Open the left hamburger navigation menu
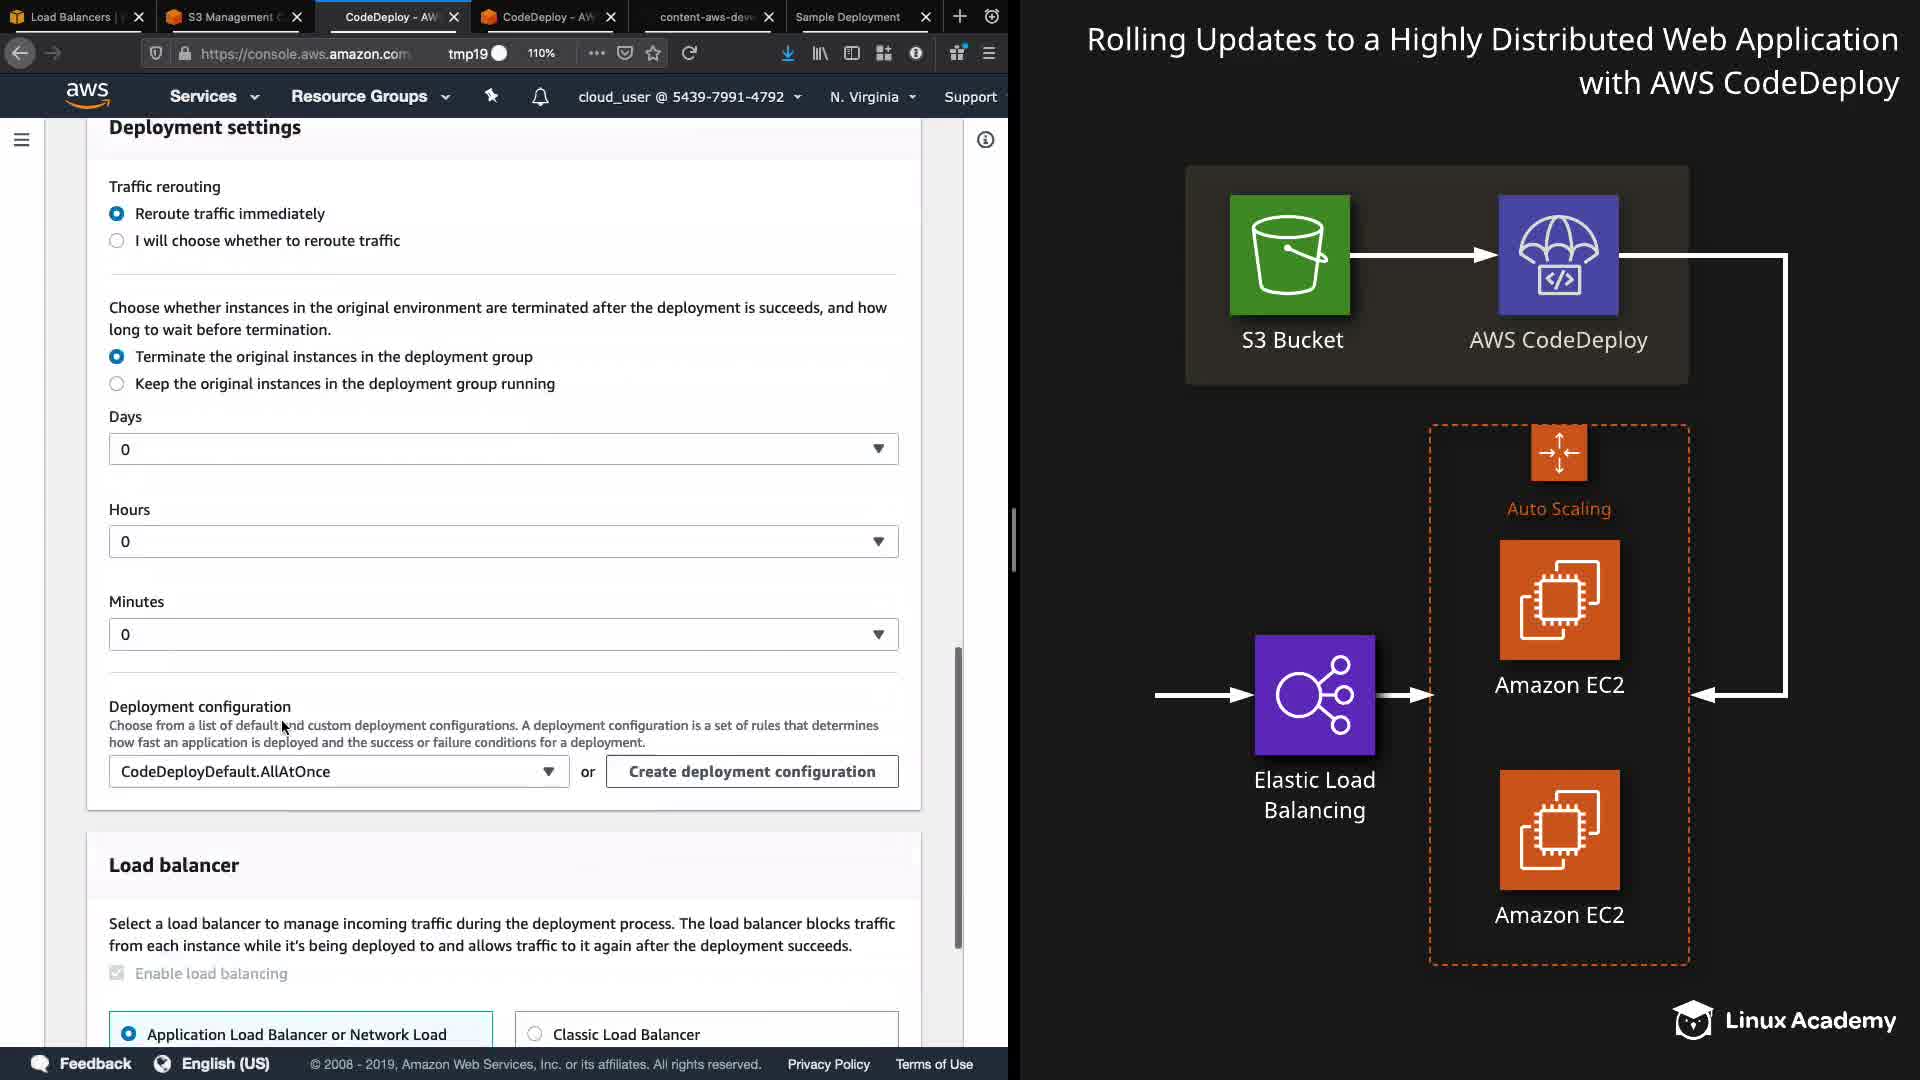This screenshot has height=1080, width=1920. click(21, 140)
